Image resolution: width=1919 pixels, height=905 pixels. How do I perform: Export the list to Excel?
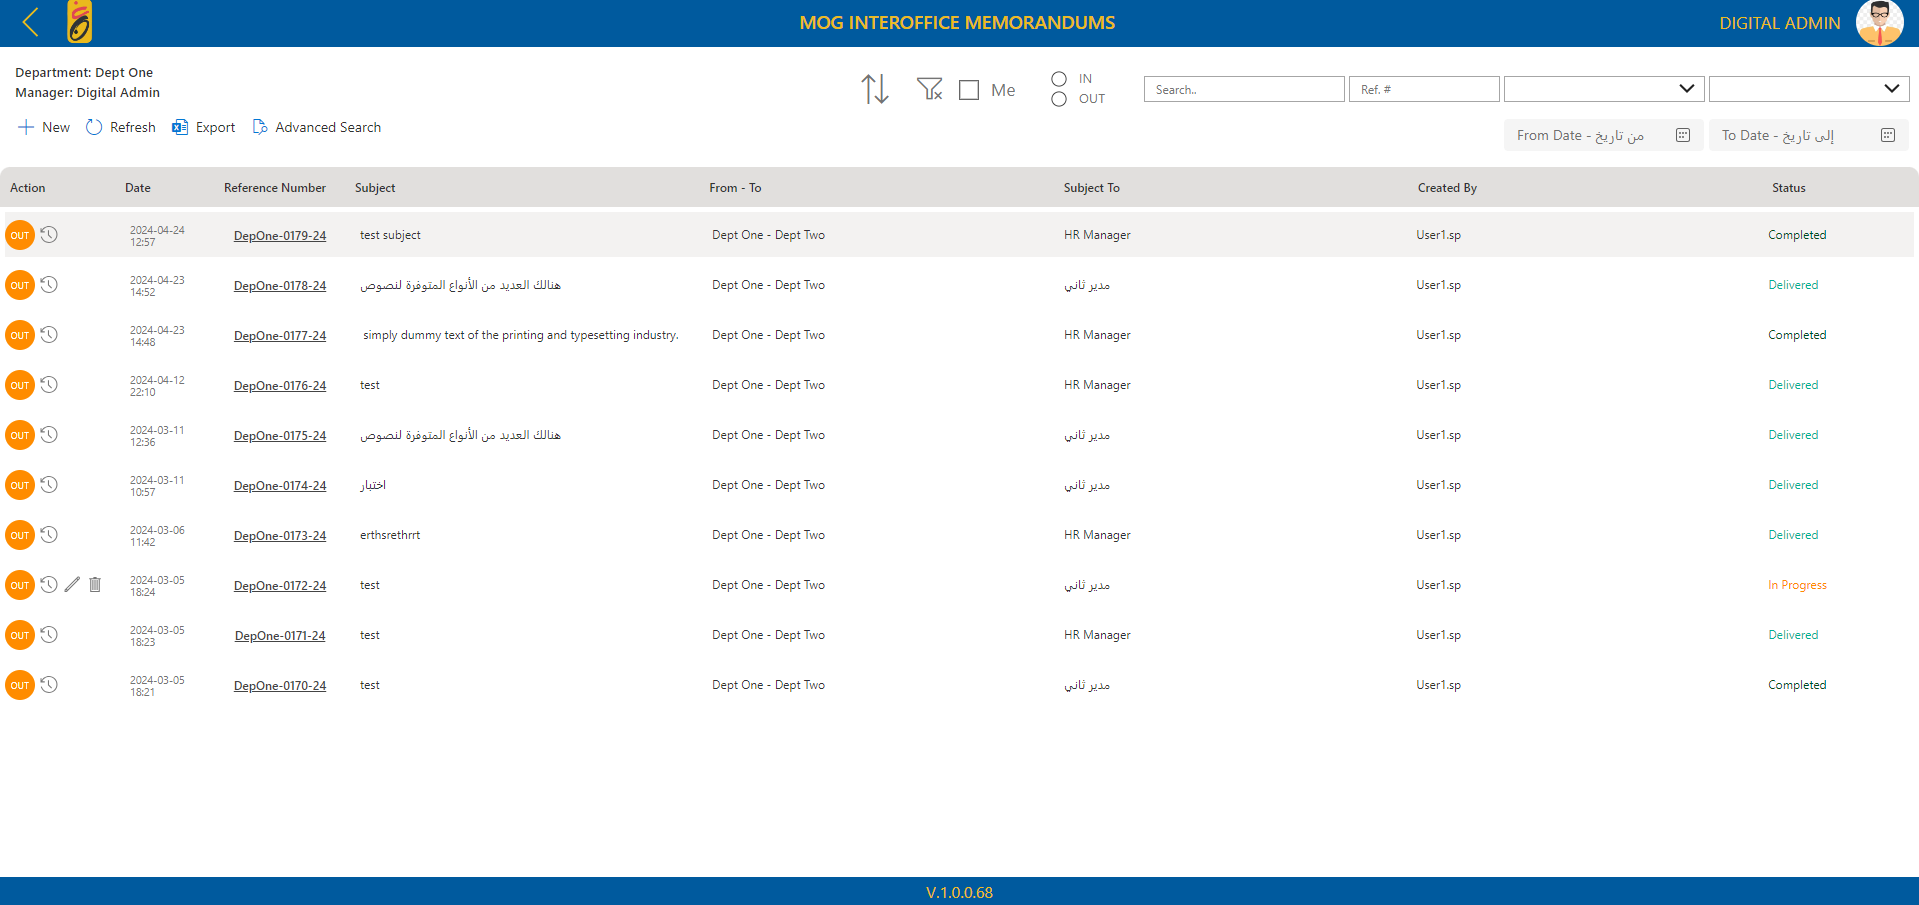203,127
